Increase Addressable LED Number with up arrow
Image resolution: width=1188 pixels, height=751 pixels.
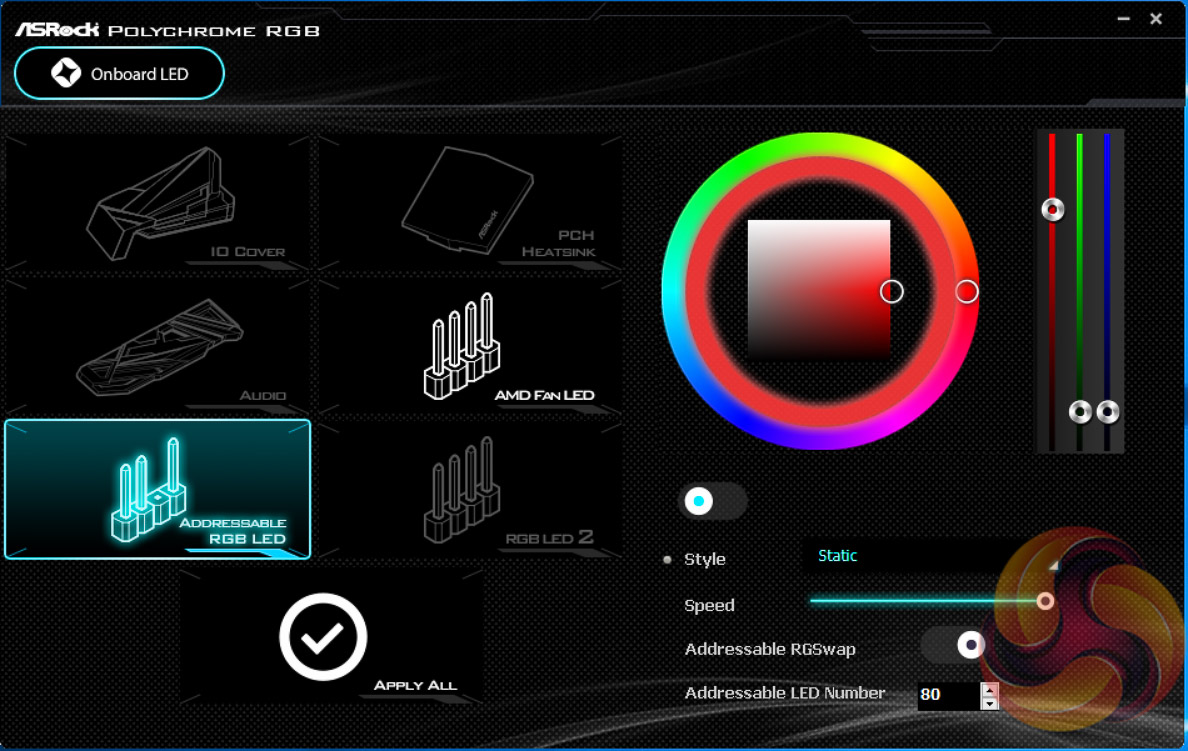(989, 689)
